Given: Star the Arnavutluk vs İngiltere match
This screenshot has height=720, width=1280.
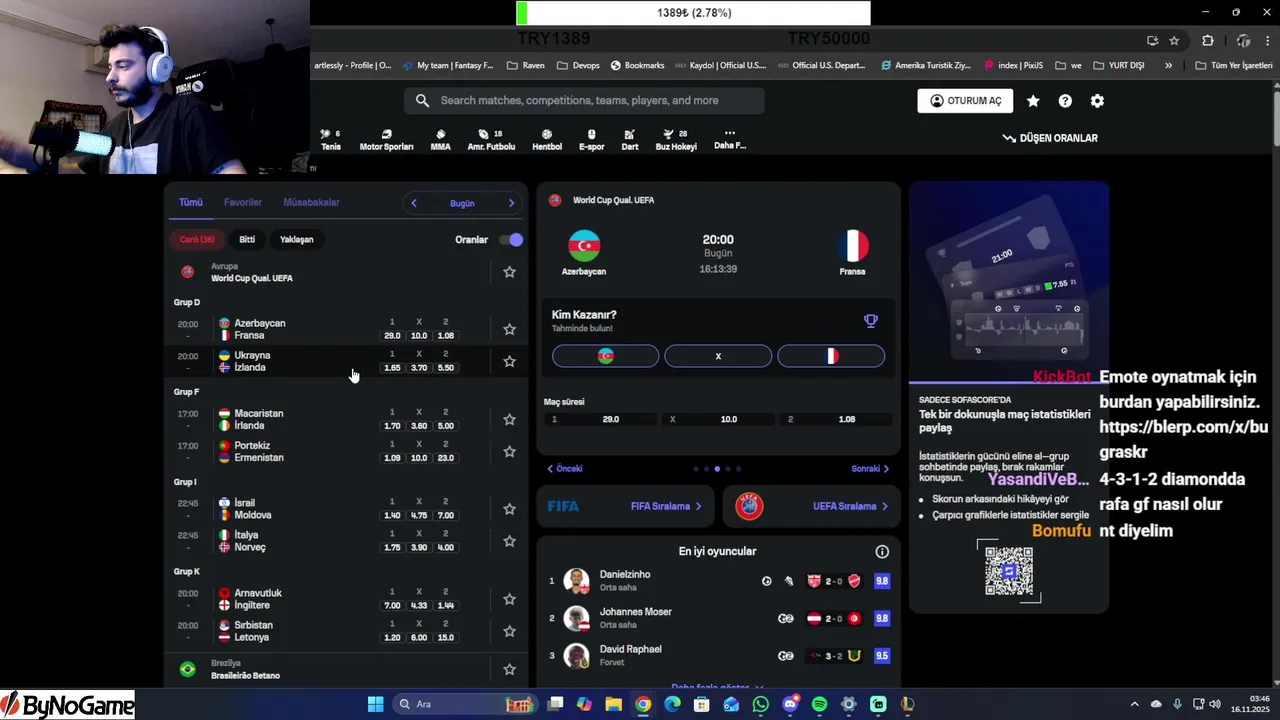Looking at the screenshot, I should [x=509, y=599].
